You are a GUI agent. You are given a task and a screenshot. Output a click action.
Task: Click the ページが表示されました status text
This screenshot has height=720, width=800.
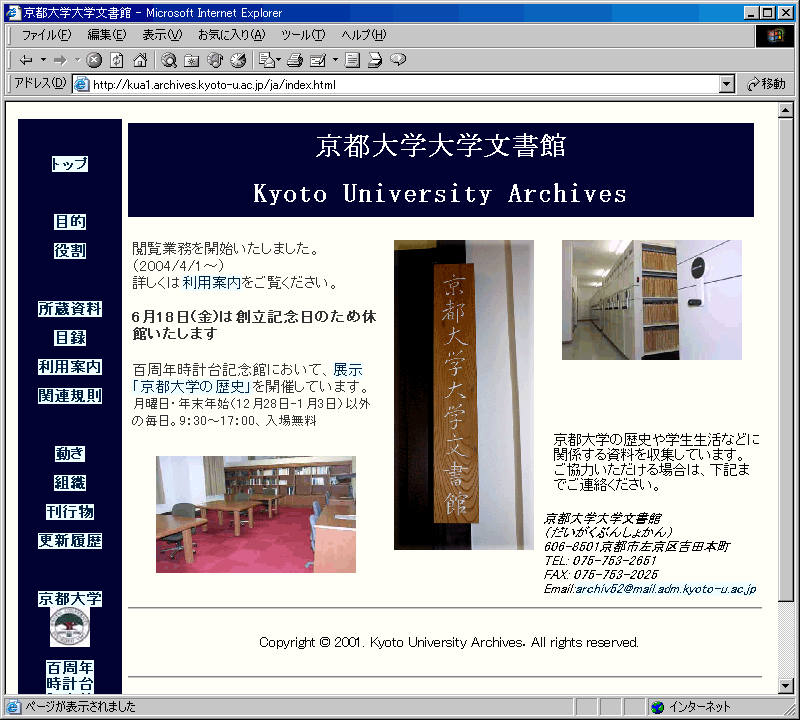[81, 707]
